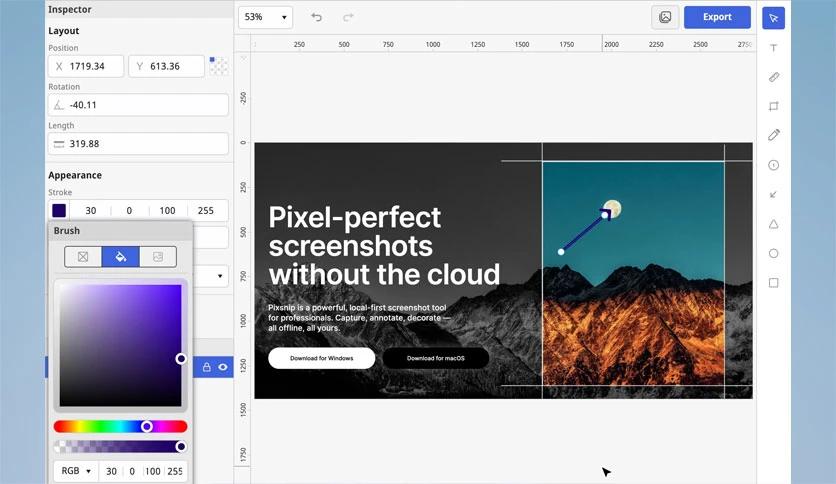This screenshot has width=836, height=484.
Task: Open the dropdown behind the Brush popup
Action: 219,276
